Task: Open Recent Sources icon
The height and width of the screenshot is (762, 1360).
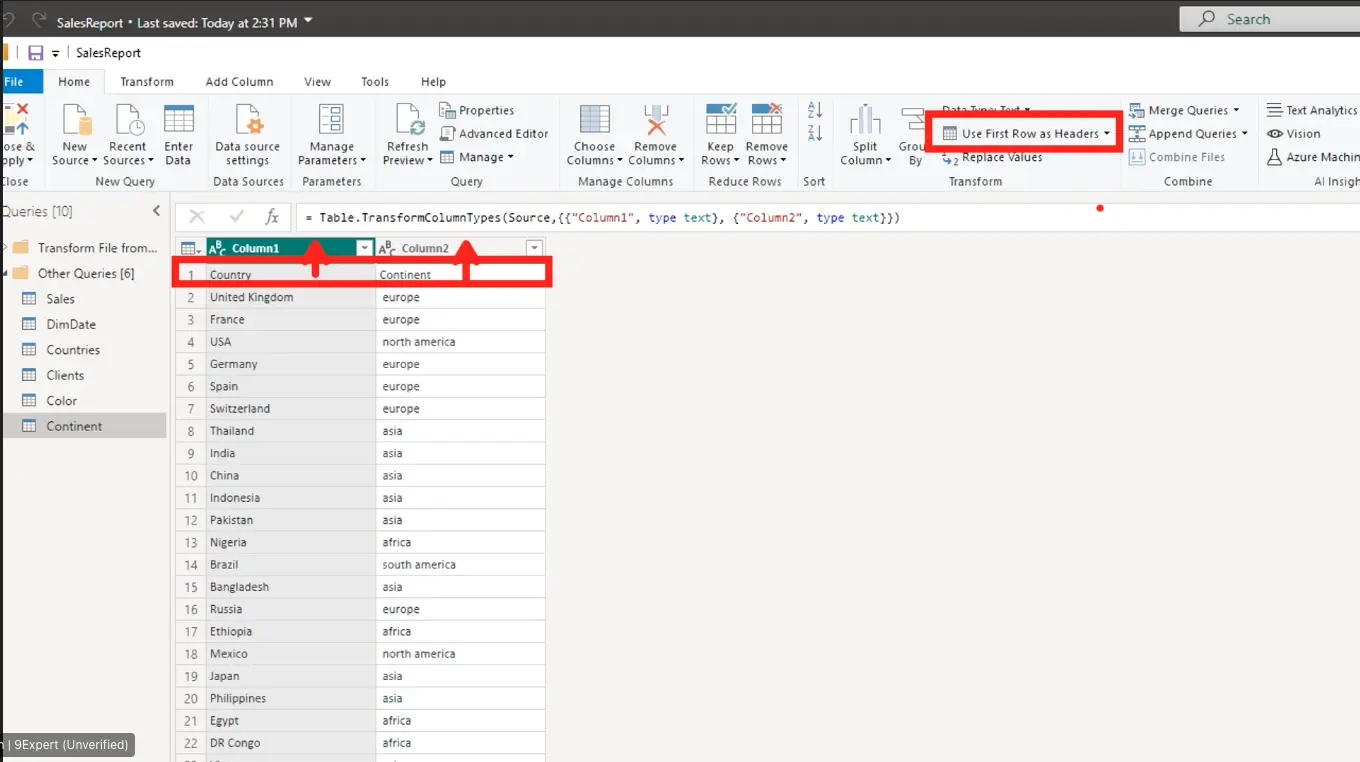Action: 129,119
